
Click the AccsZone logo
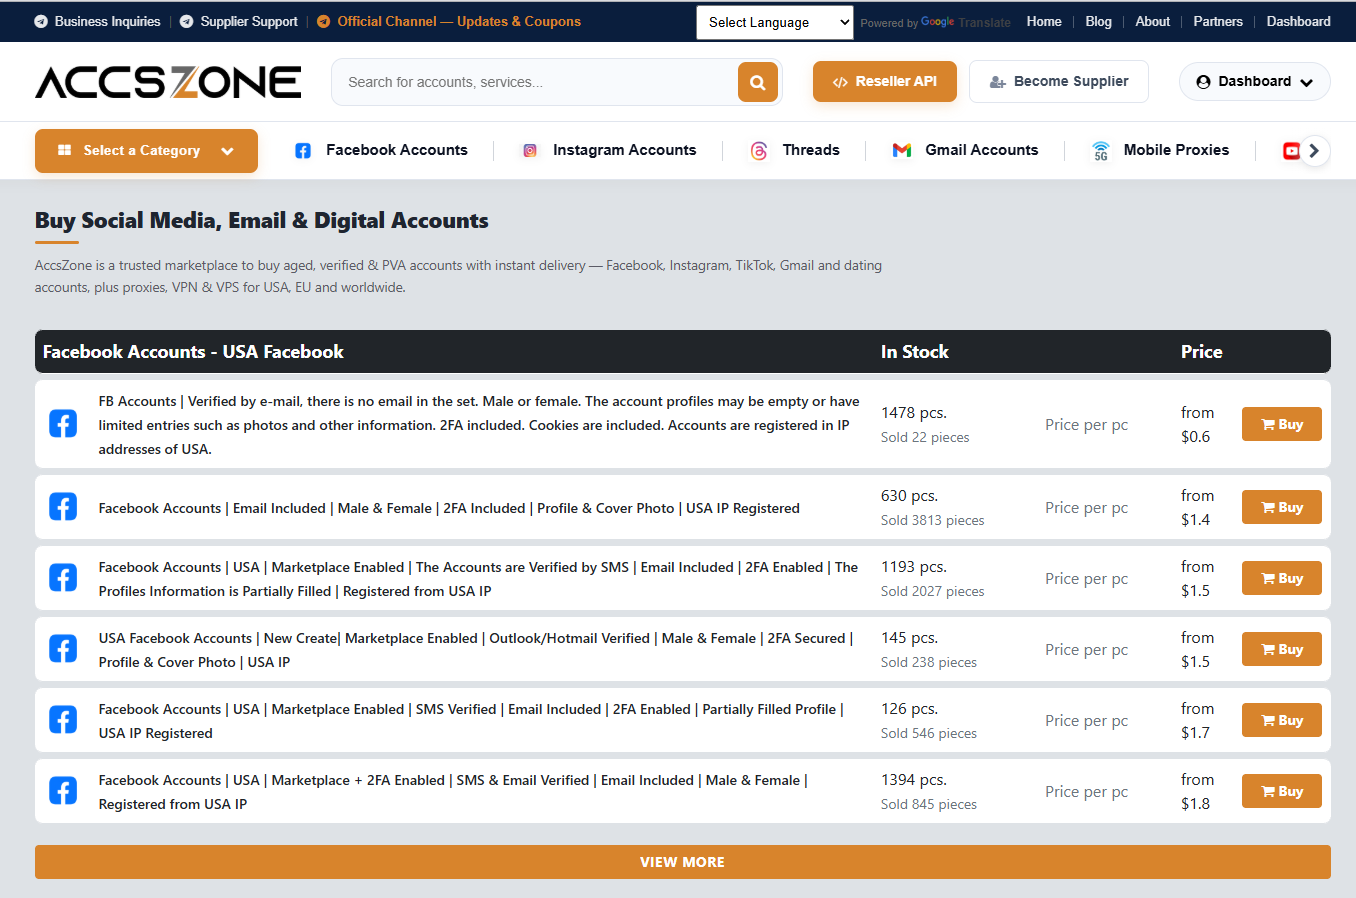168,82
